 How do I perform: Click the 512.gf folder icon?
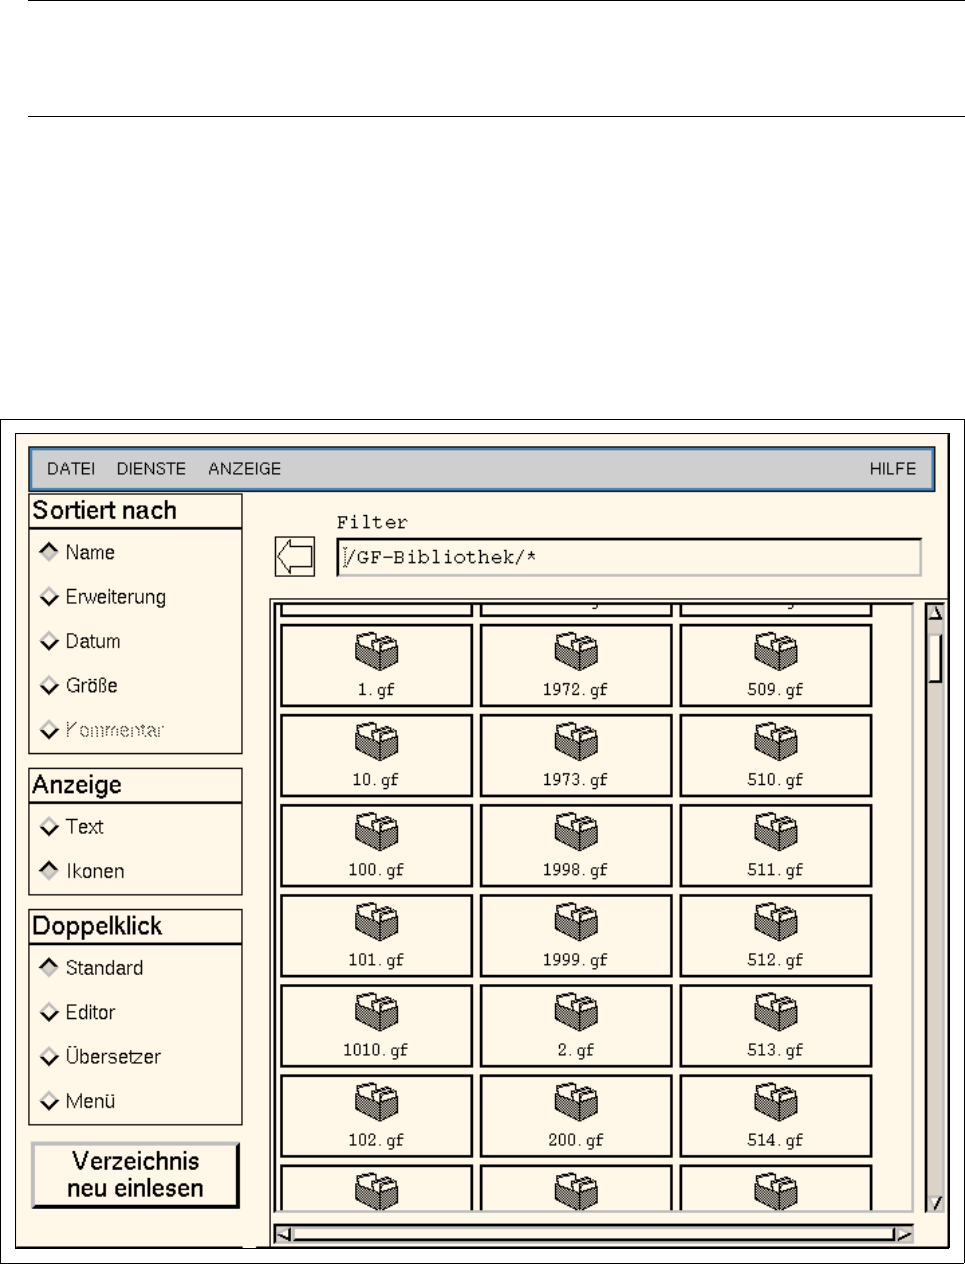click(x=776, y=922)
